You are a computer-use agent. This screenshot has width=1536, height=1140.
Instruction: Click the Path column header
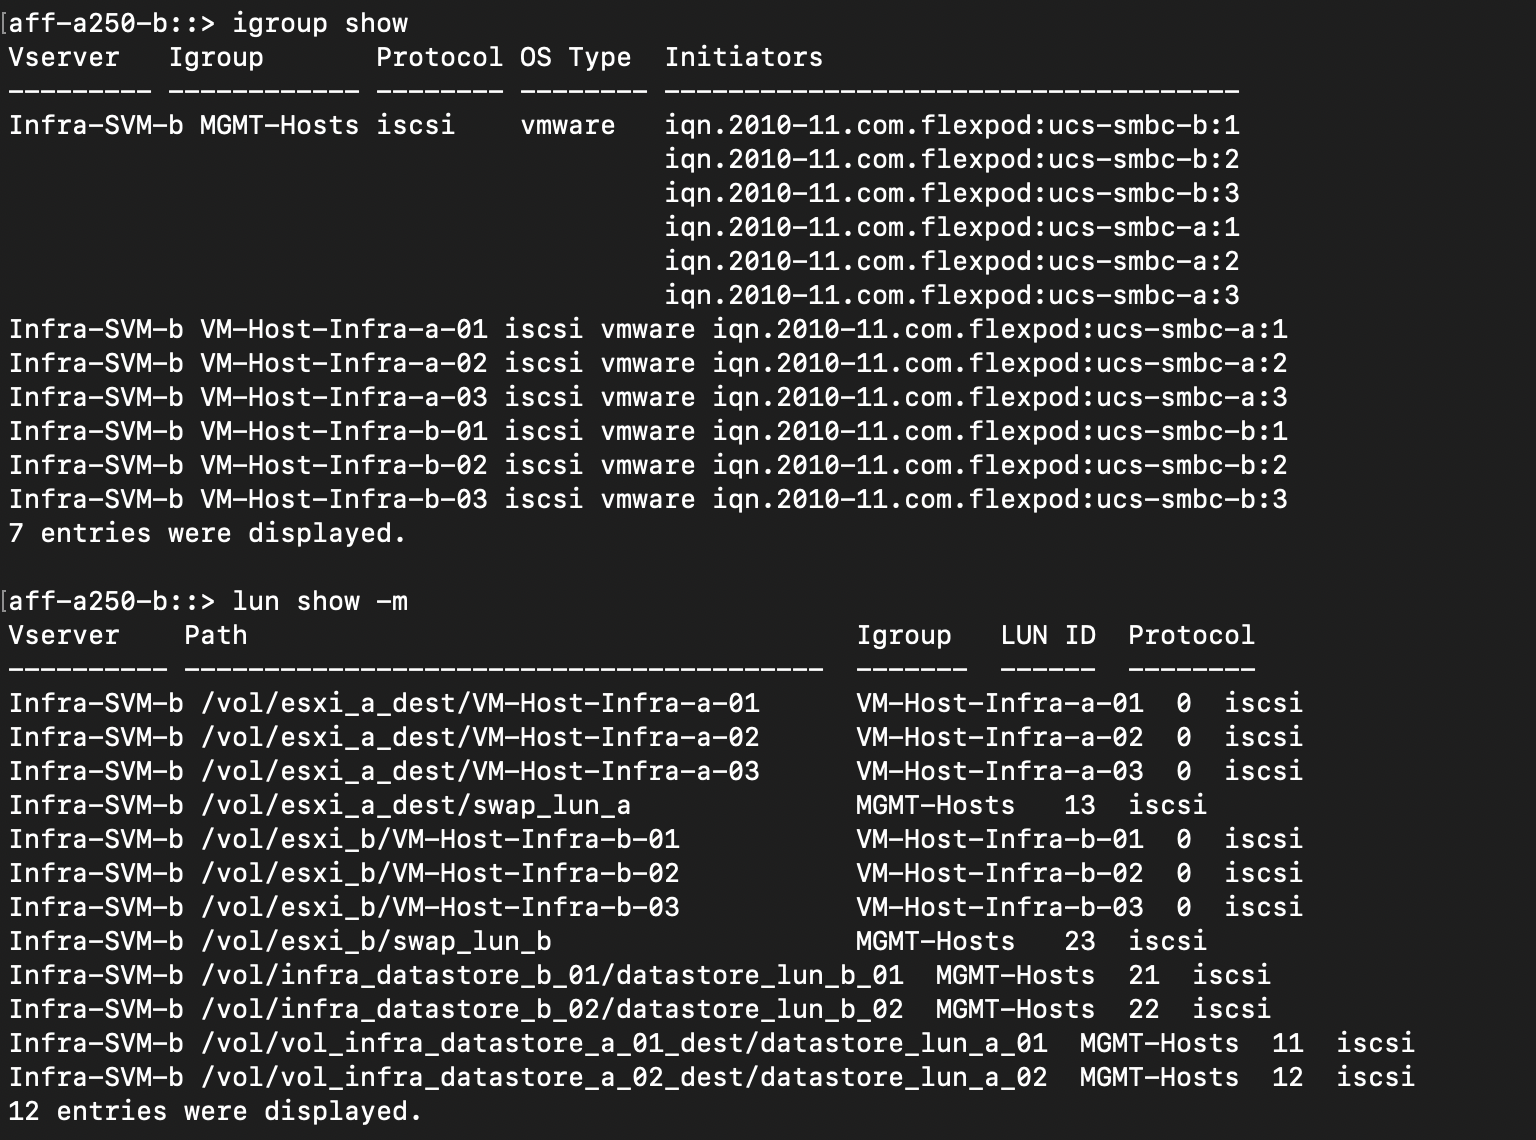(215, 635)
